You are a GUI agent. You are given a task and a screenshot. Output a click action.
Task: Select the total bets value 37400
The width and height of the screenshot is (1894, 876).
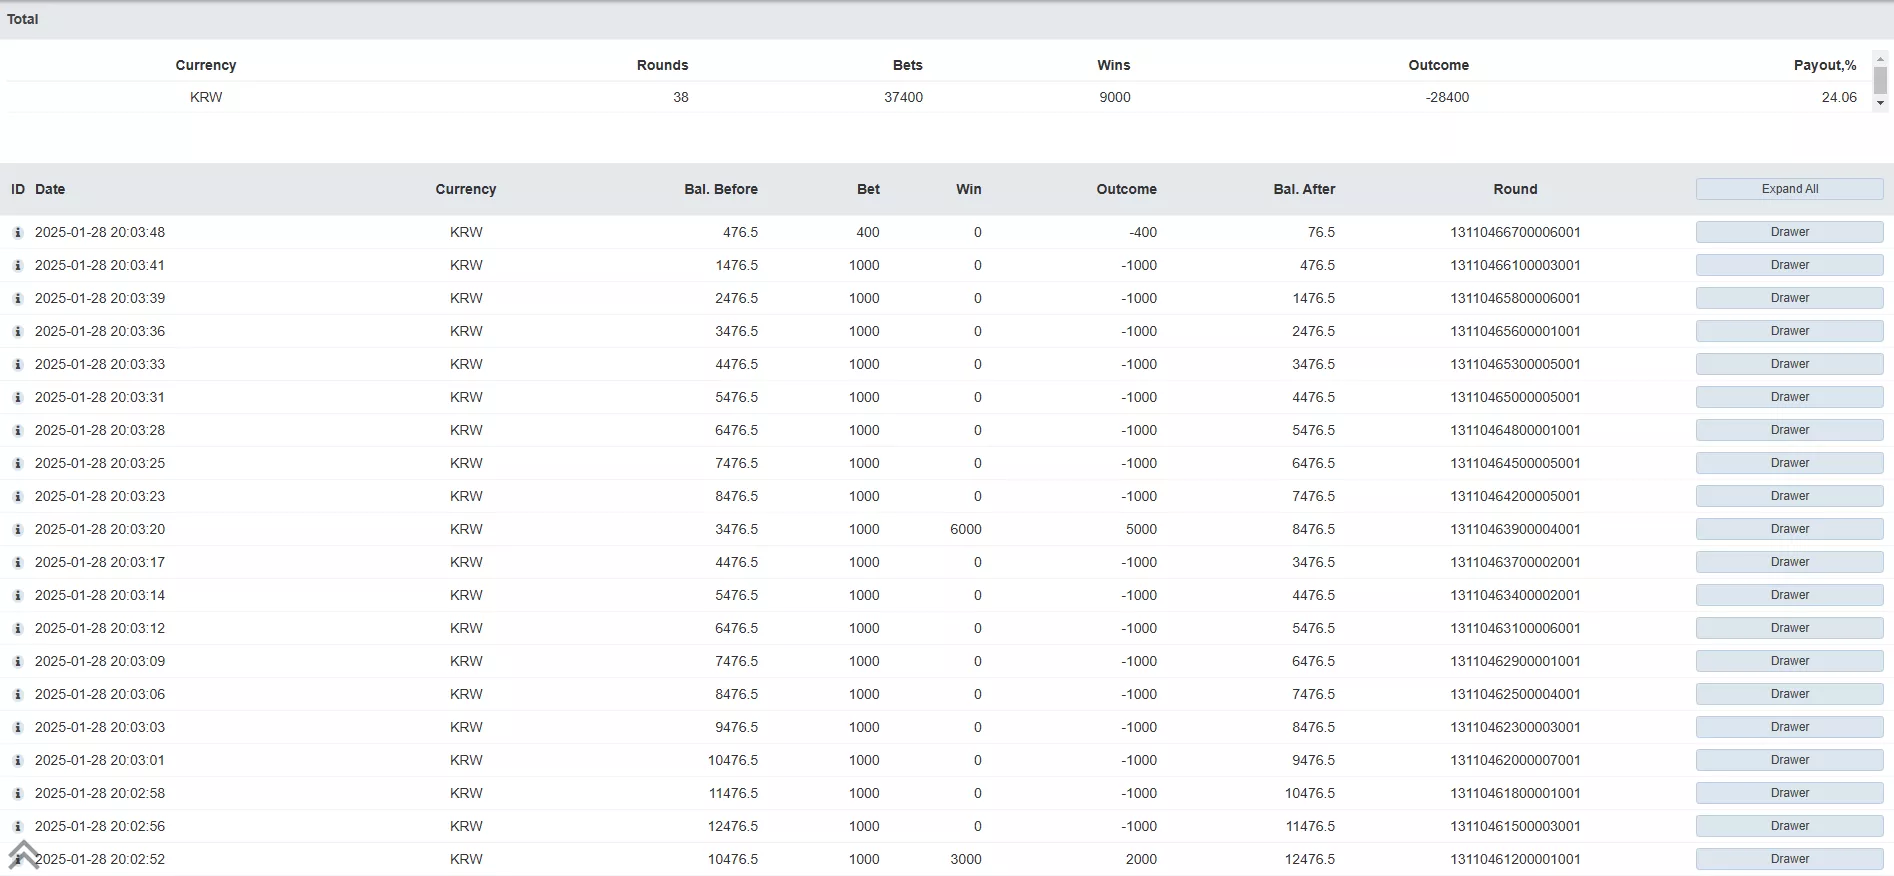tap(903, 97)
